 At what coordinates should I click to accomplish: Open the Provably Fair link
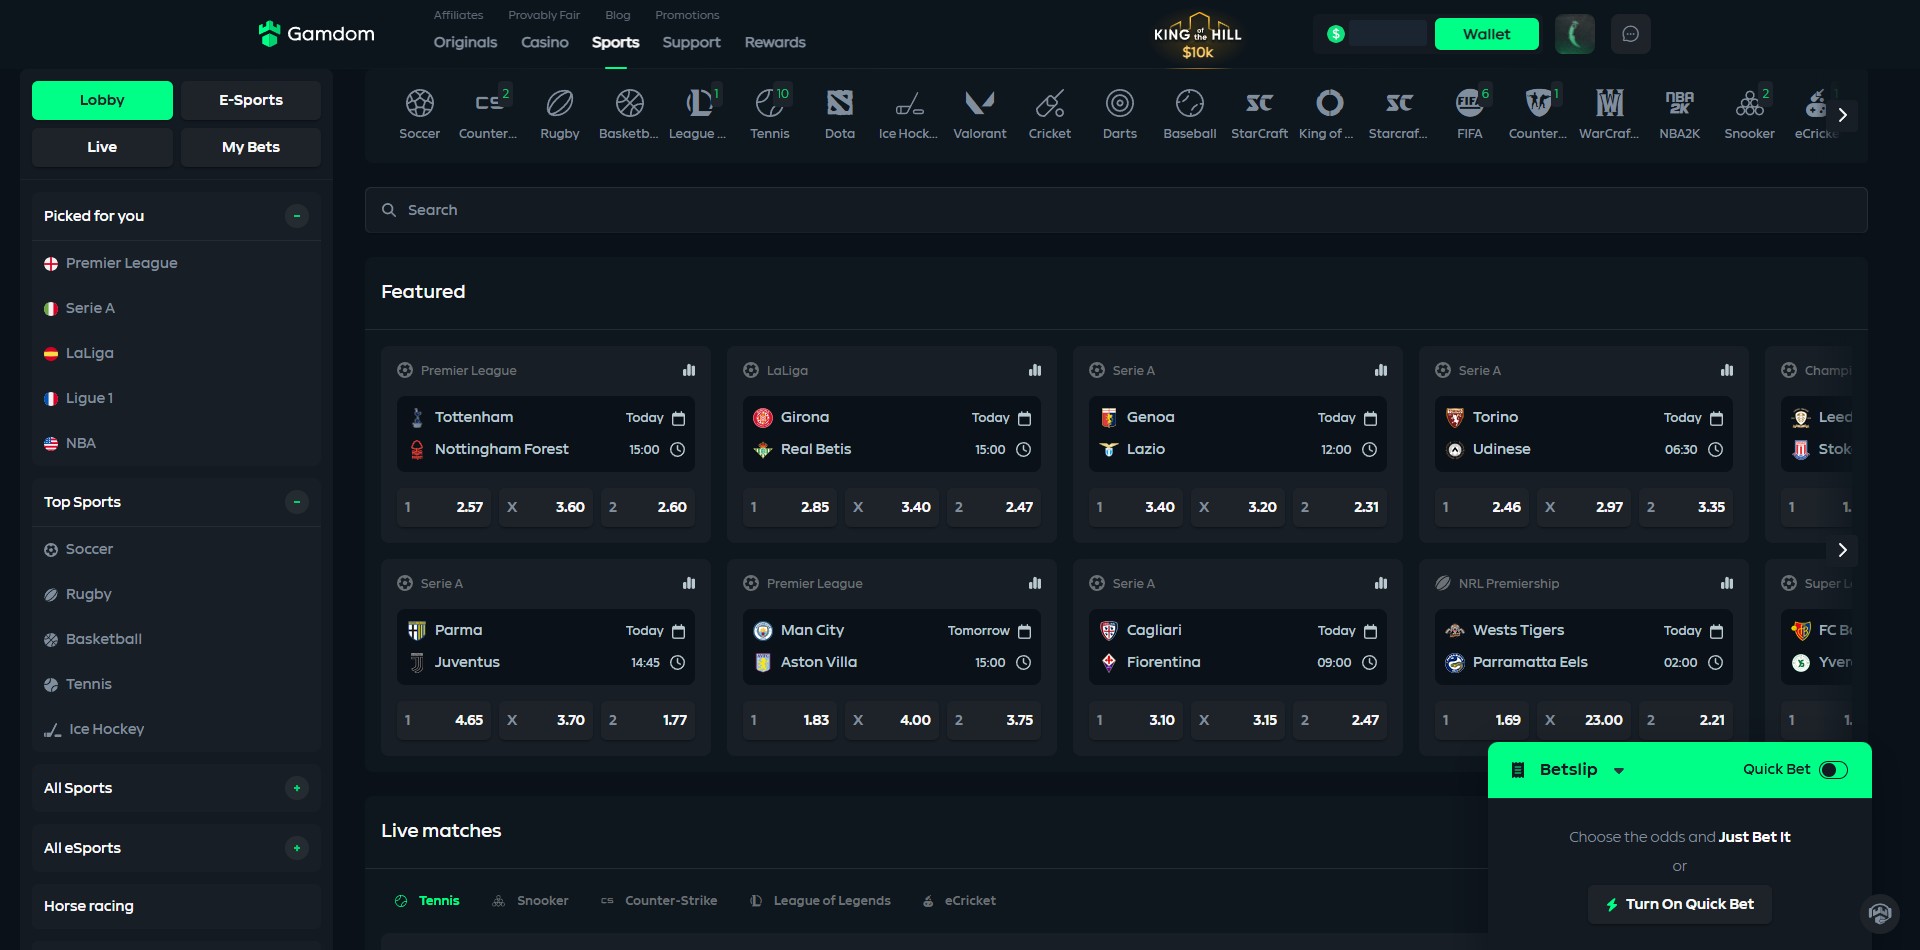point(544,15)
